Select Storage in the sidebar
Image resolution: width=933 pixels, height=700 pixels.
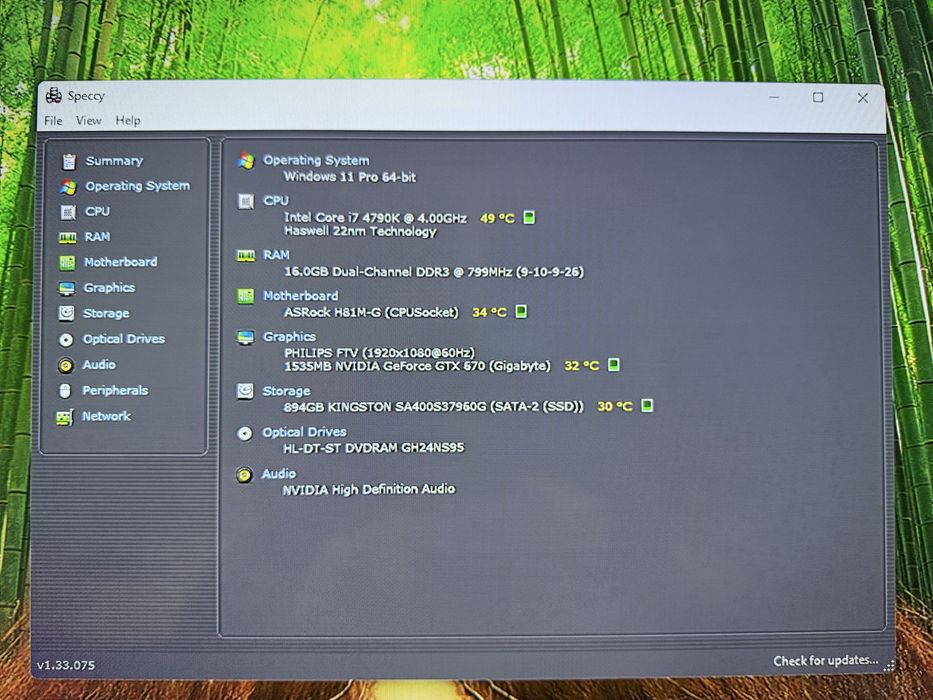106,313
